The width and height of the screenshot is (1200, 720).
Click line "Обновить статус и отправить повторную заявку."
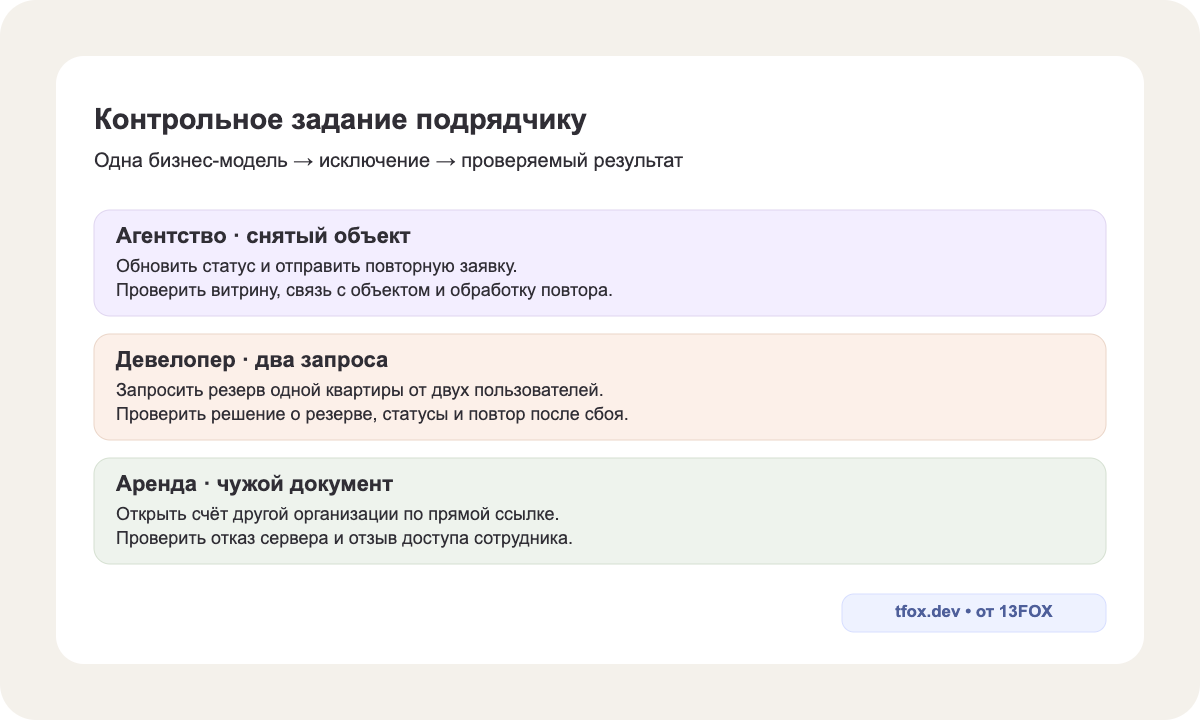point(316,267)
